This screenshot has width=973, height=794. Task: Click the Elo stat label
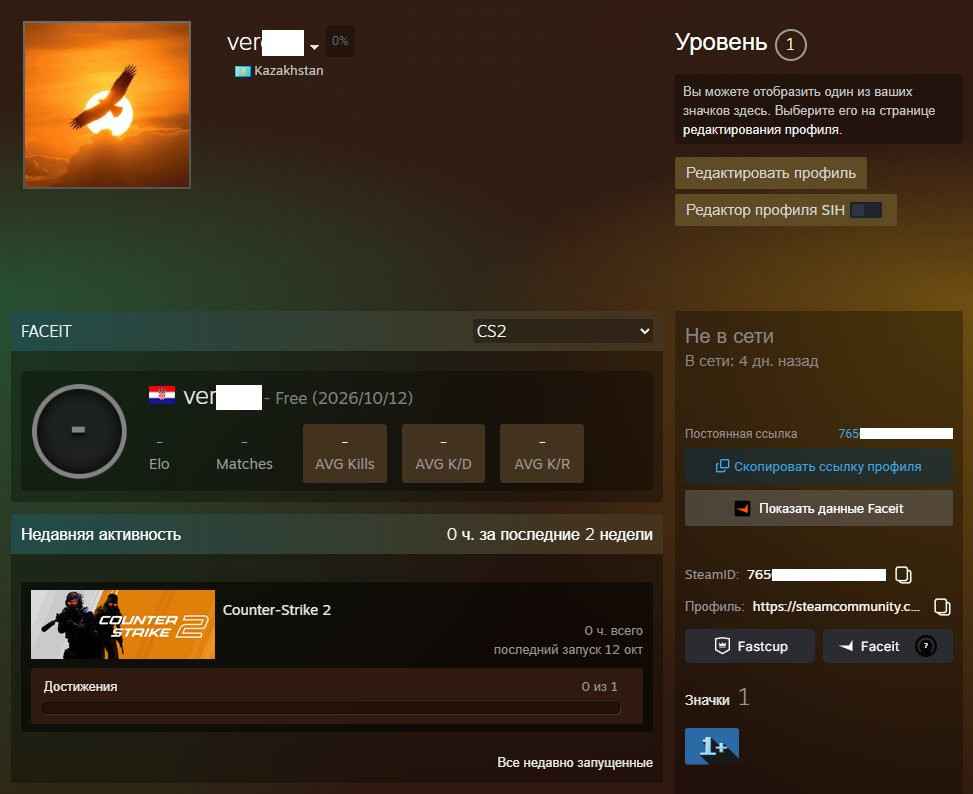click(x=159, y=464)
